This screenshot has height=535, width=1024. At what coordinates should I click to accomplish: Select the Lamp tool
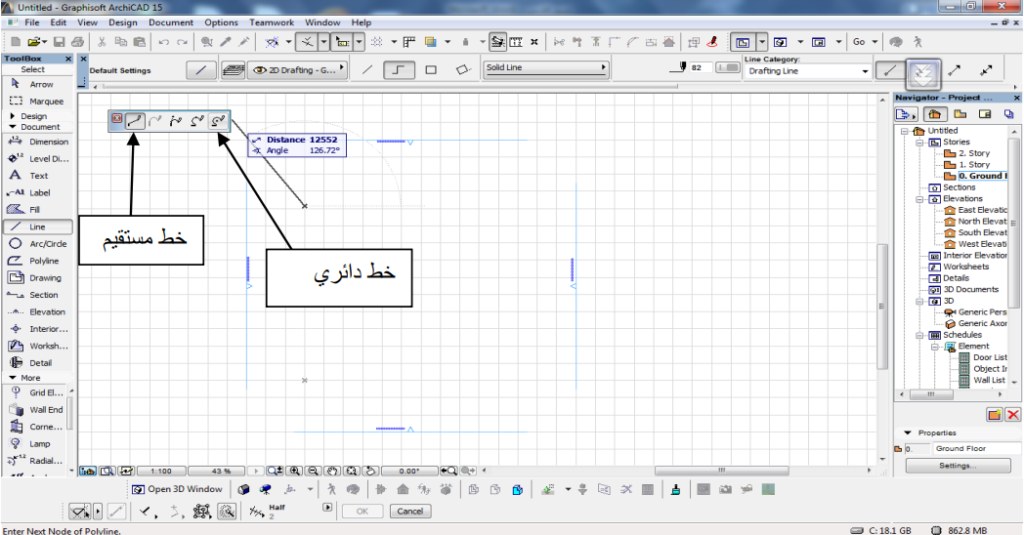(x=36, y=444)
